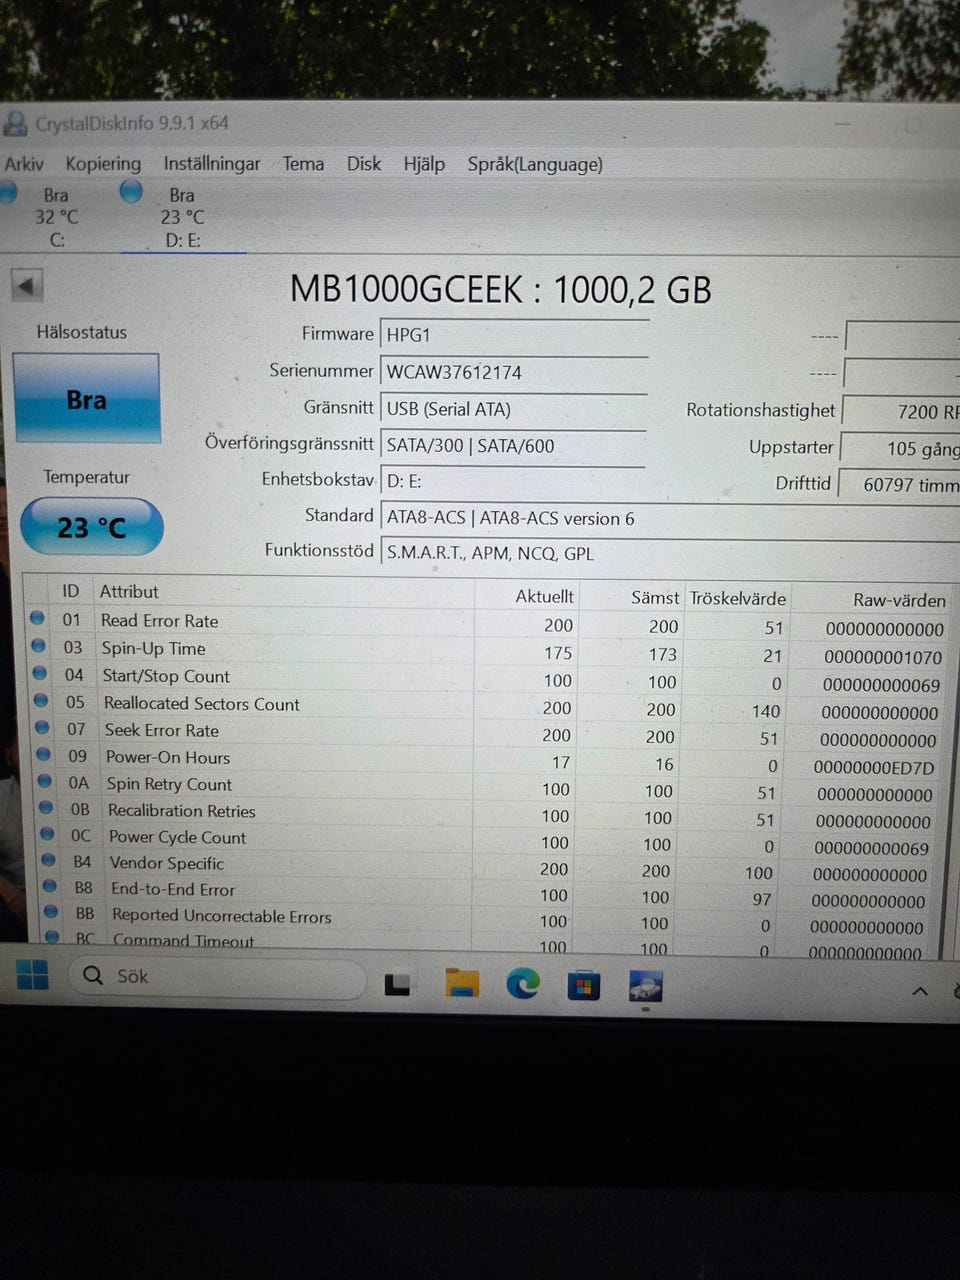Open the Inställningar menu
Image resolution: width=960 pixels, height=1280 pixels.
pos(212,164)
